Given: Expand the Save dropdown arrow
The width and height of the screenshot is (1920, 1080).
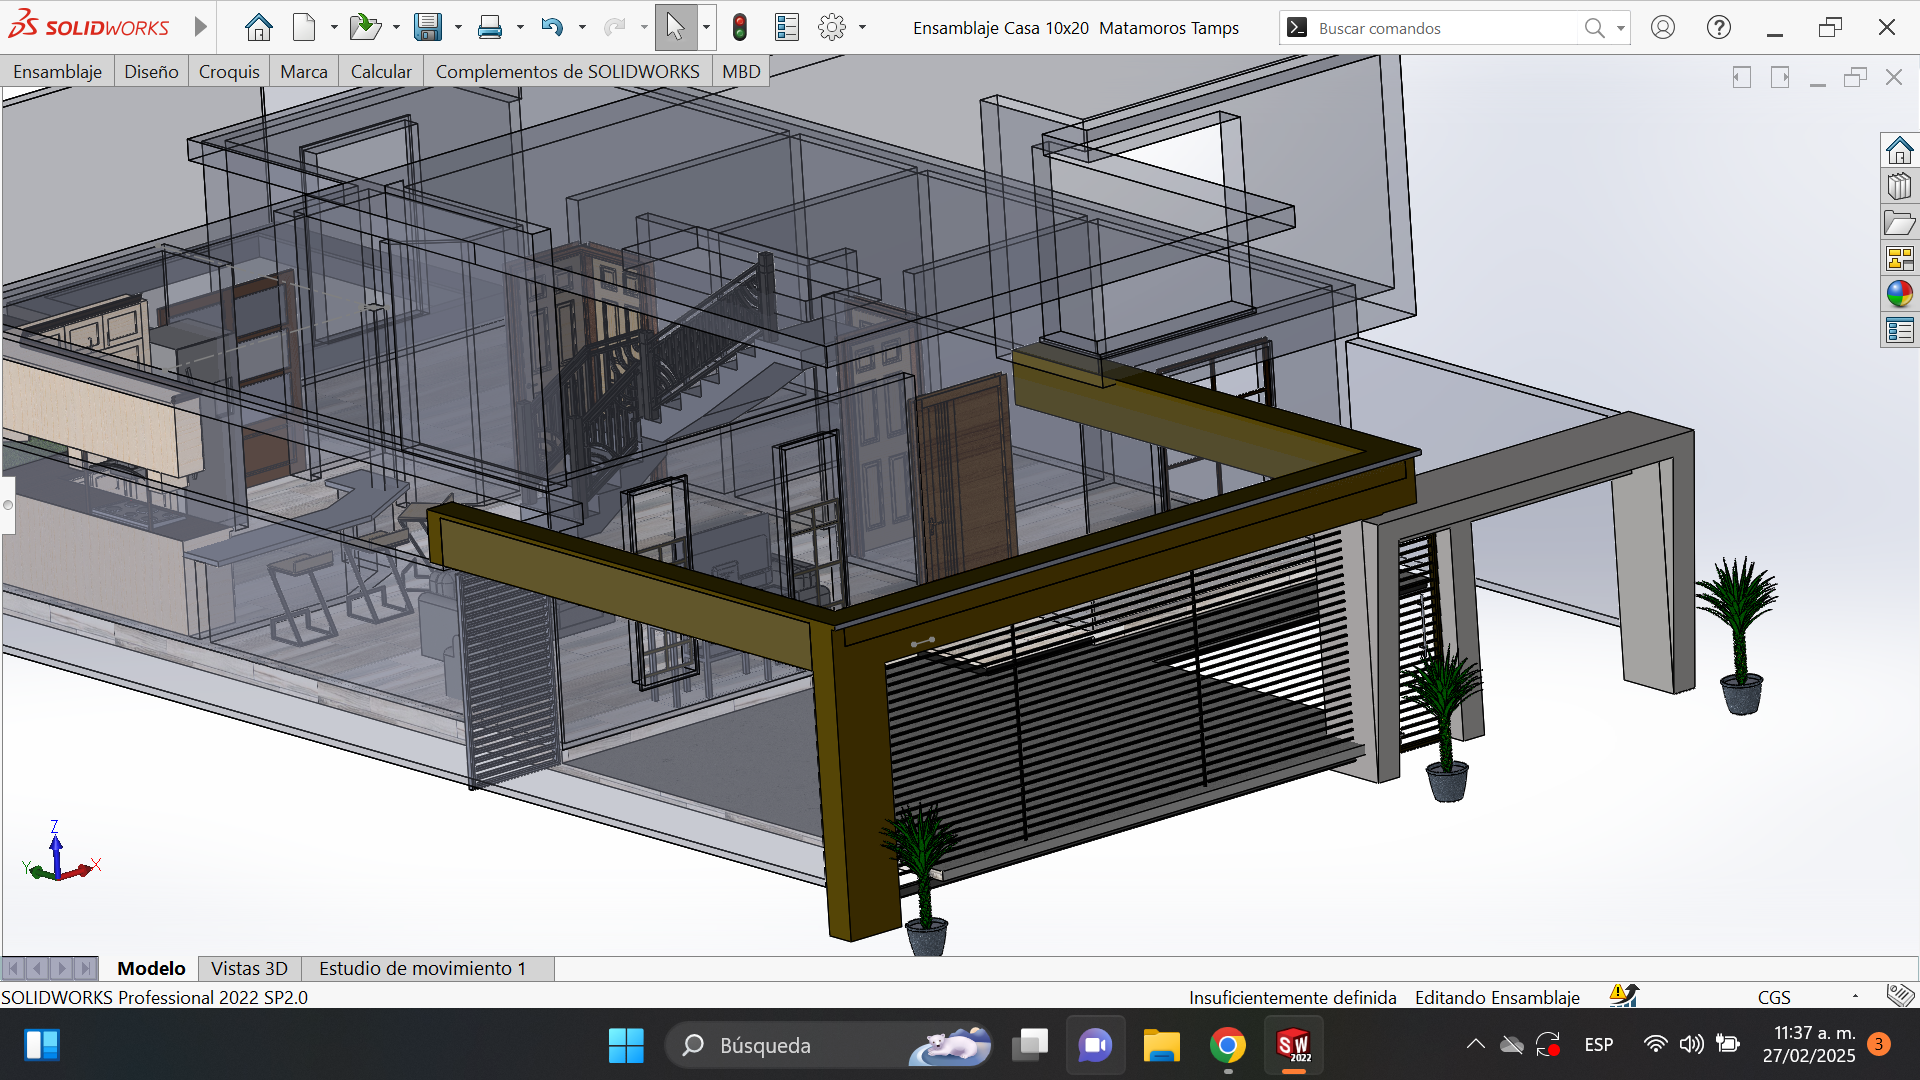Looking at the screenshot, I should (458, 28).
